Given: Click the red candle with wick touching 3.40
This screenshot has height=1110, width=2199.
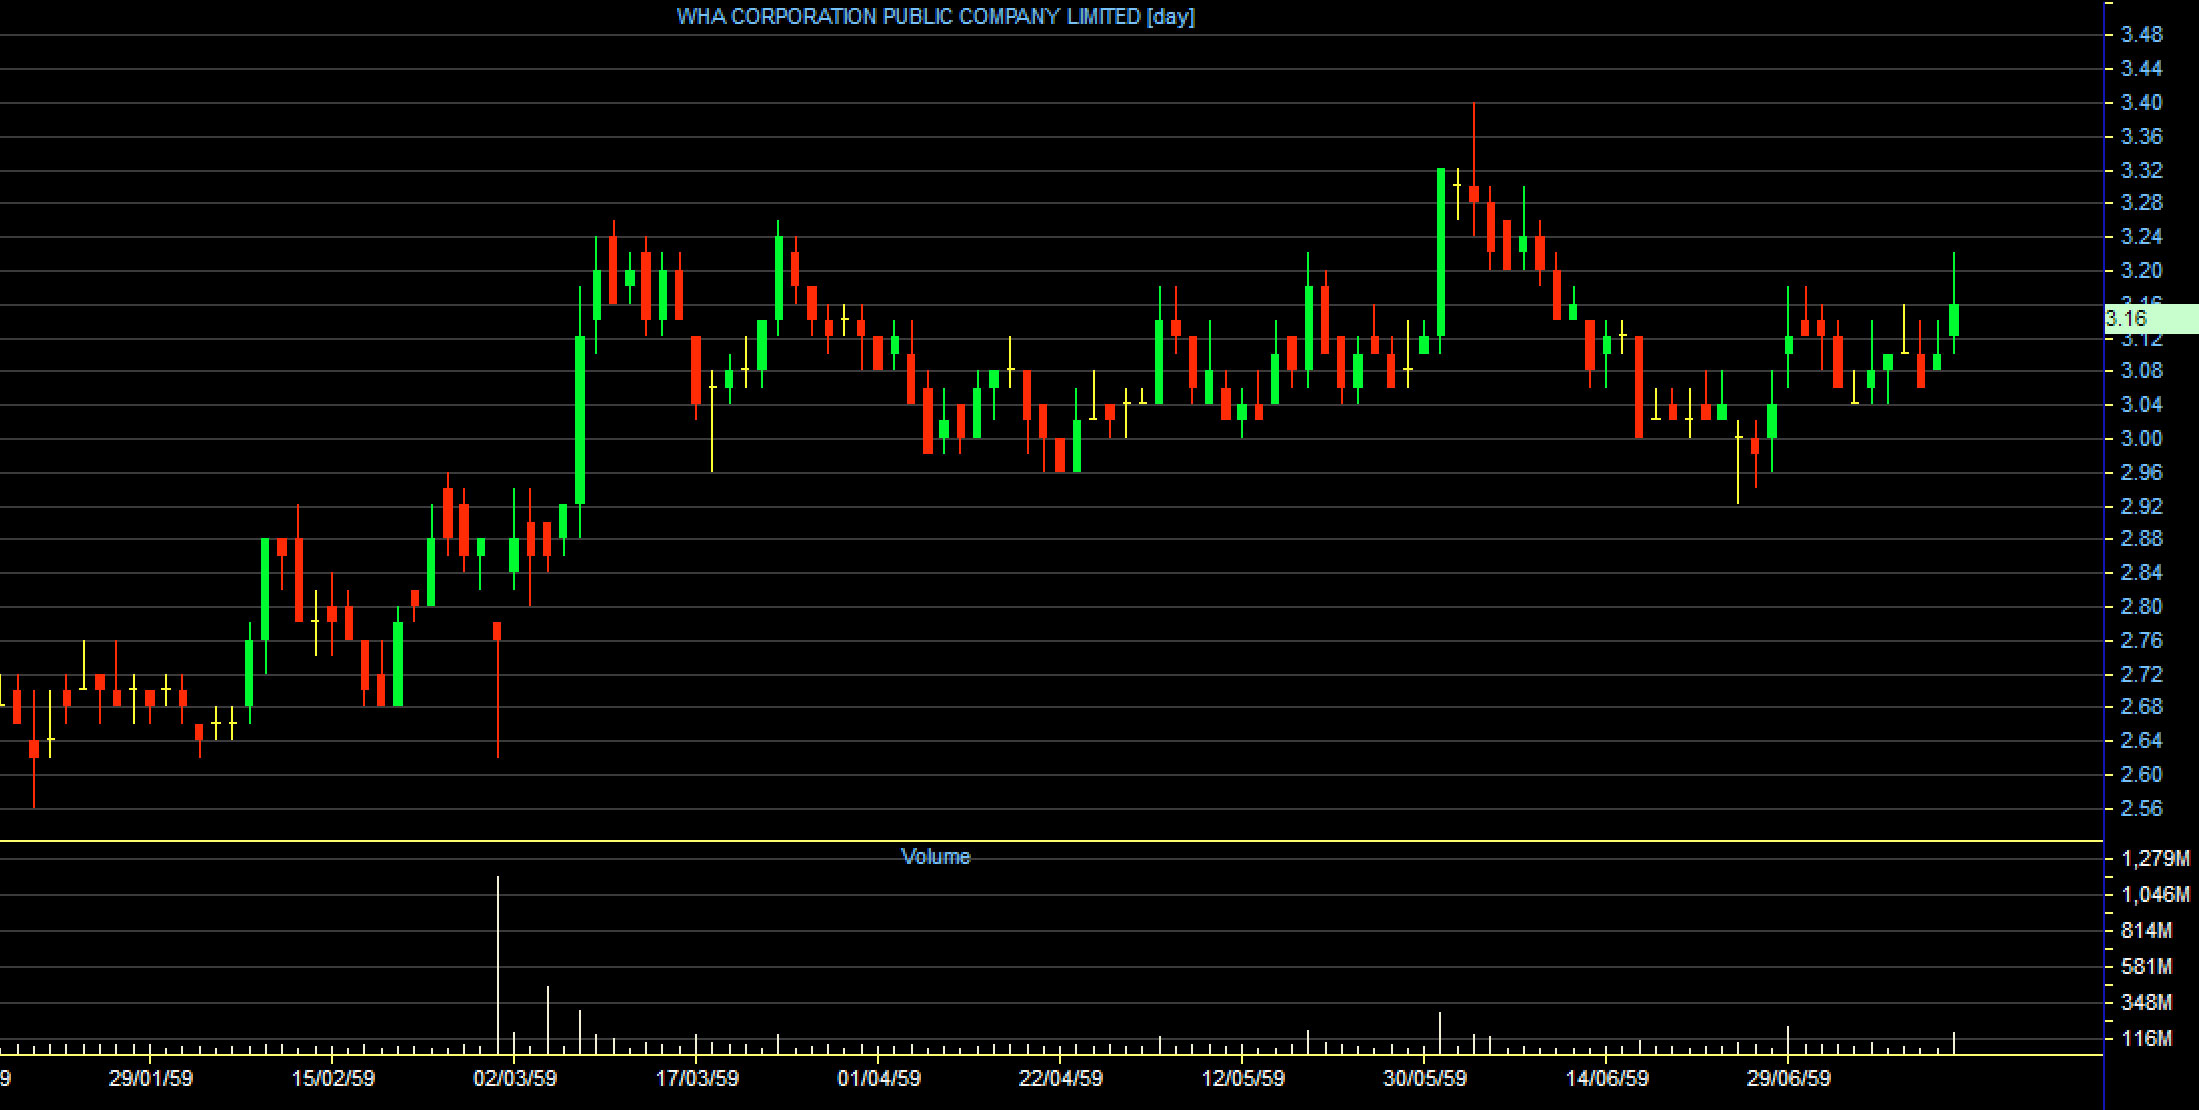Looking at the screenshot, I should point(1474,193).
